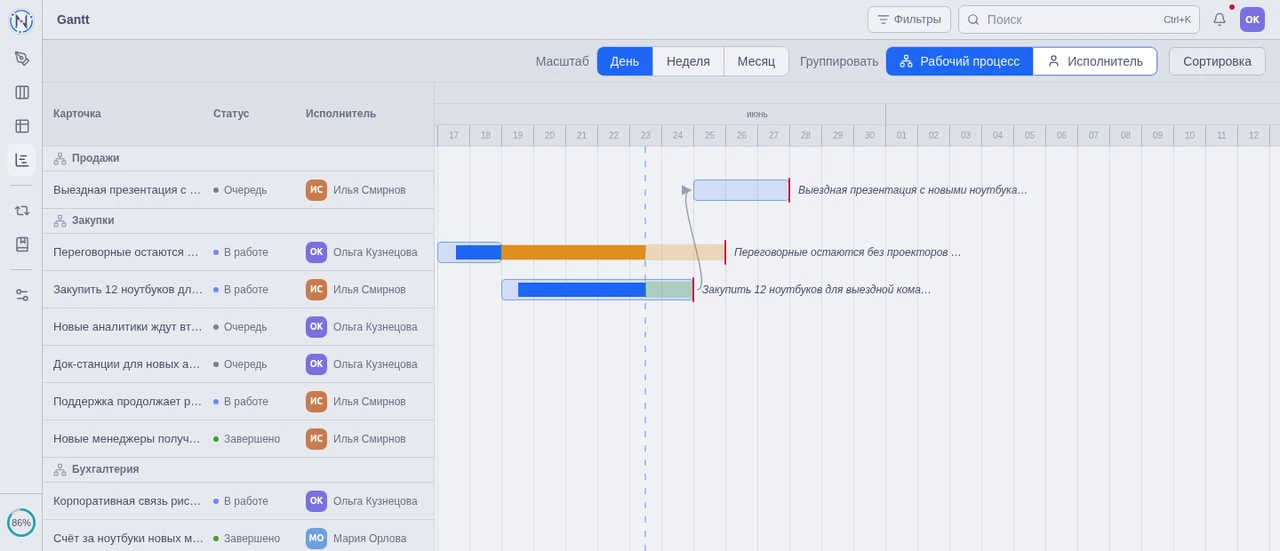
Task: Click ИС avatar in Выездная презентация row
Action: pos(316,190)
